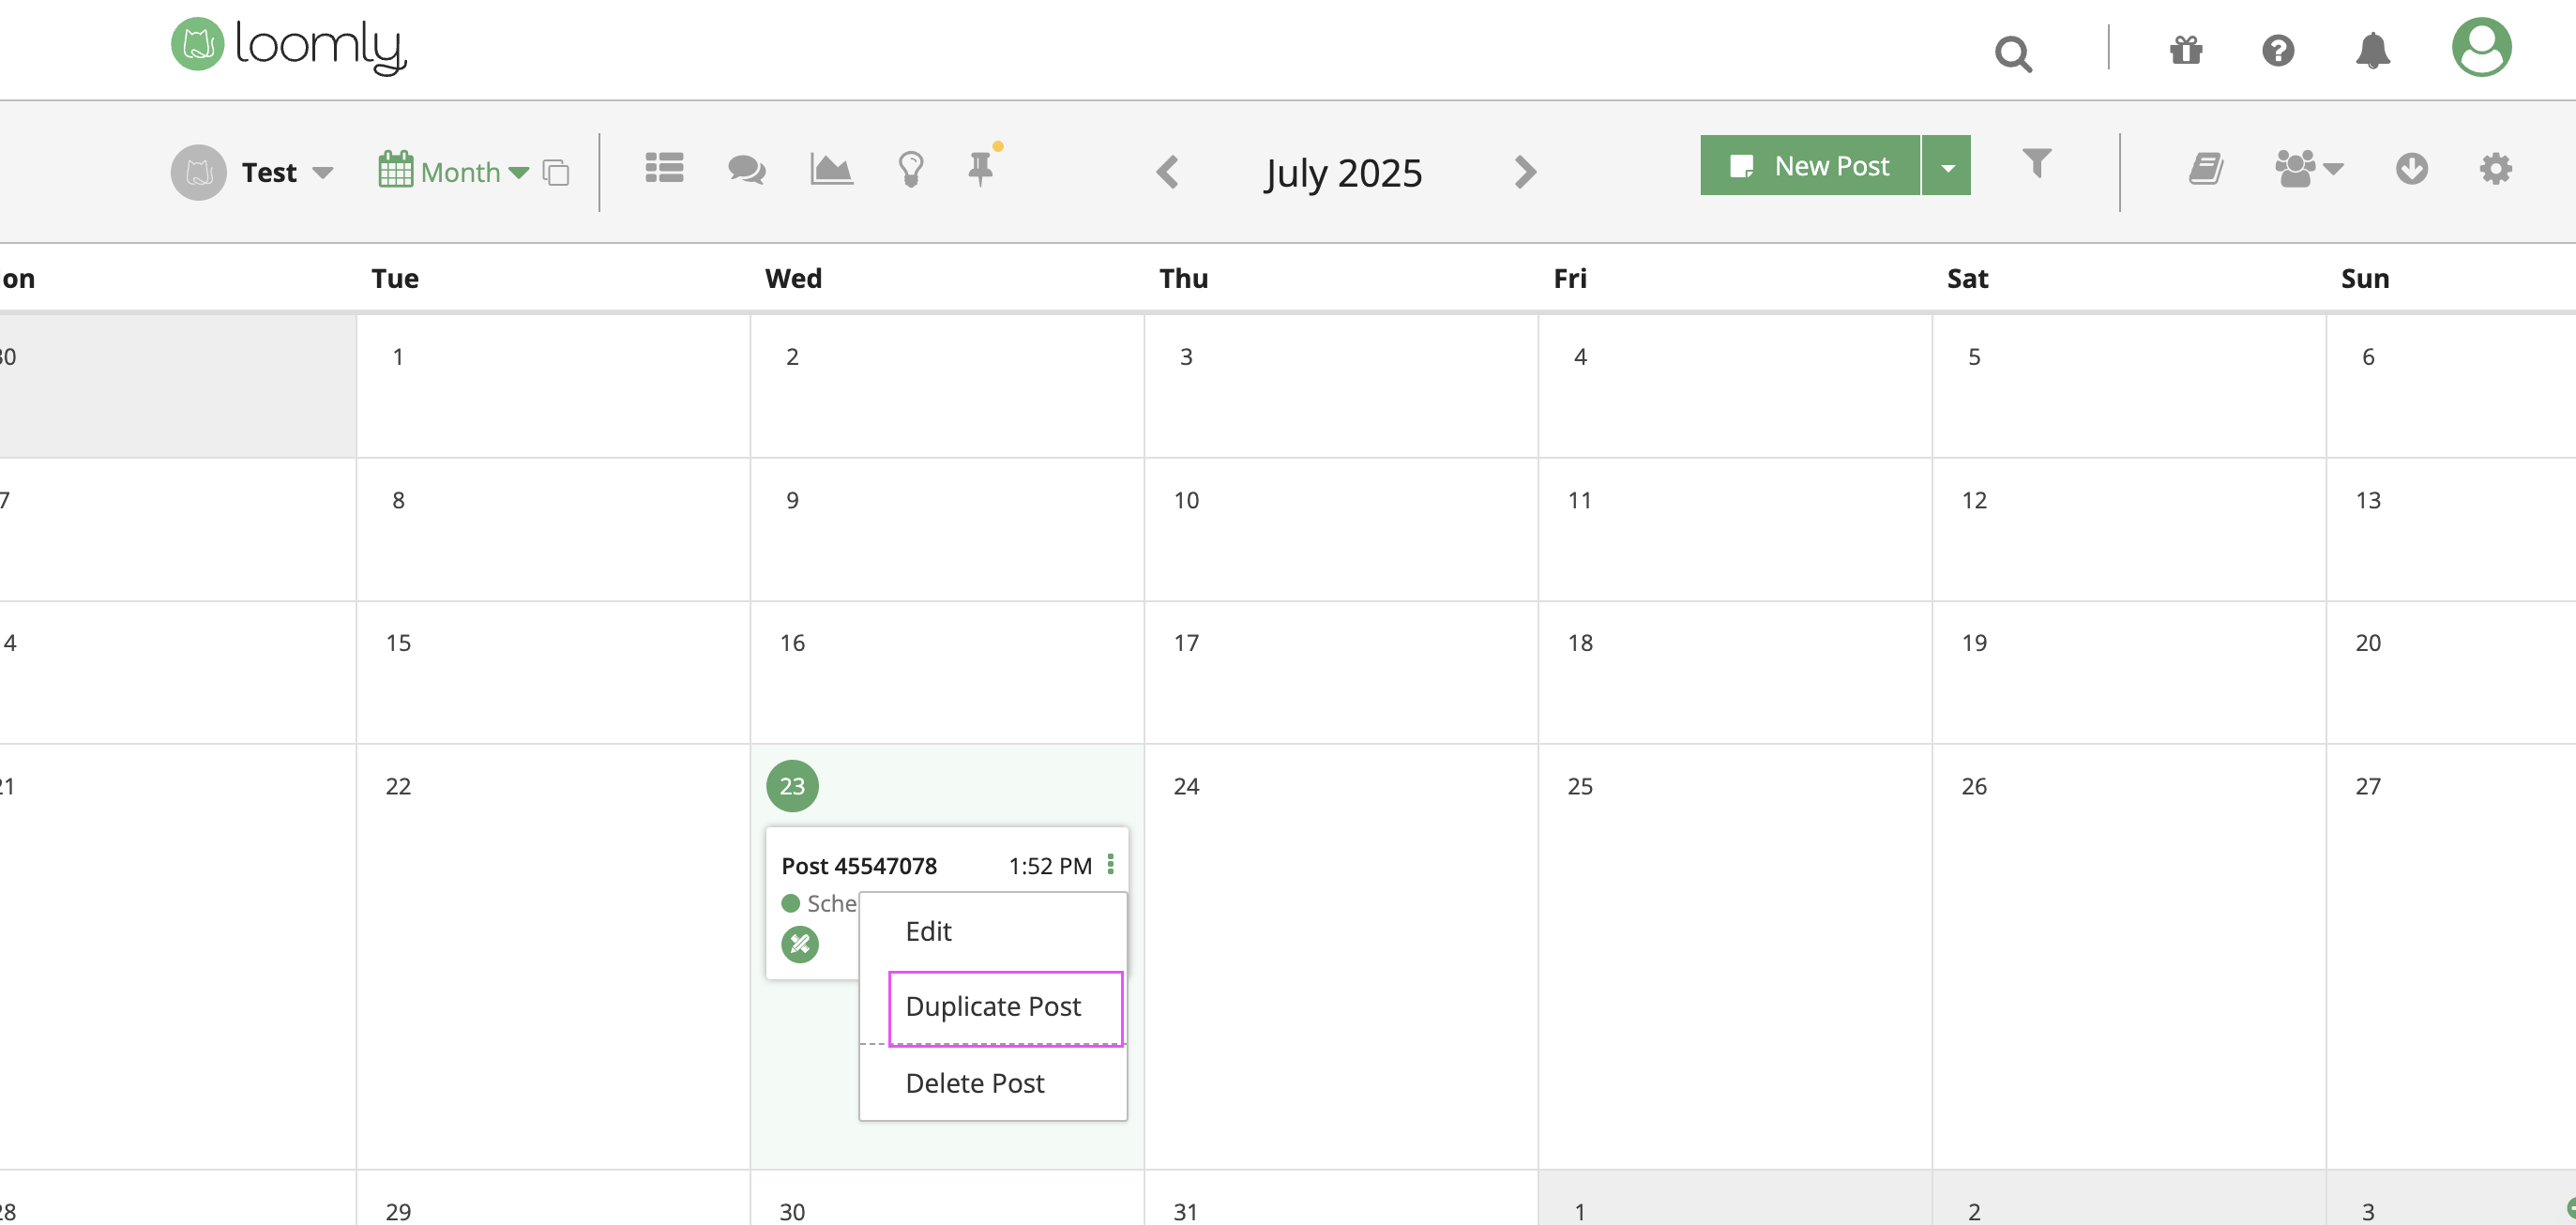Open the New Post dropdown arrow

[x=1946, y=166]
